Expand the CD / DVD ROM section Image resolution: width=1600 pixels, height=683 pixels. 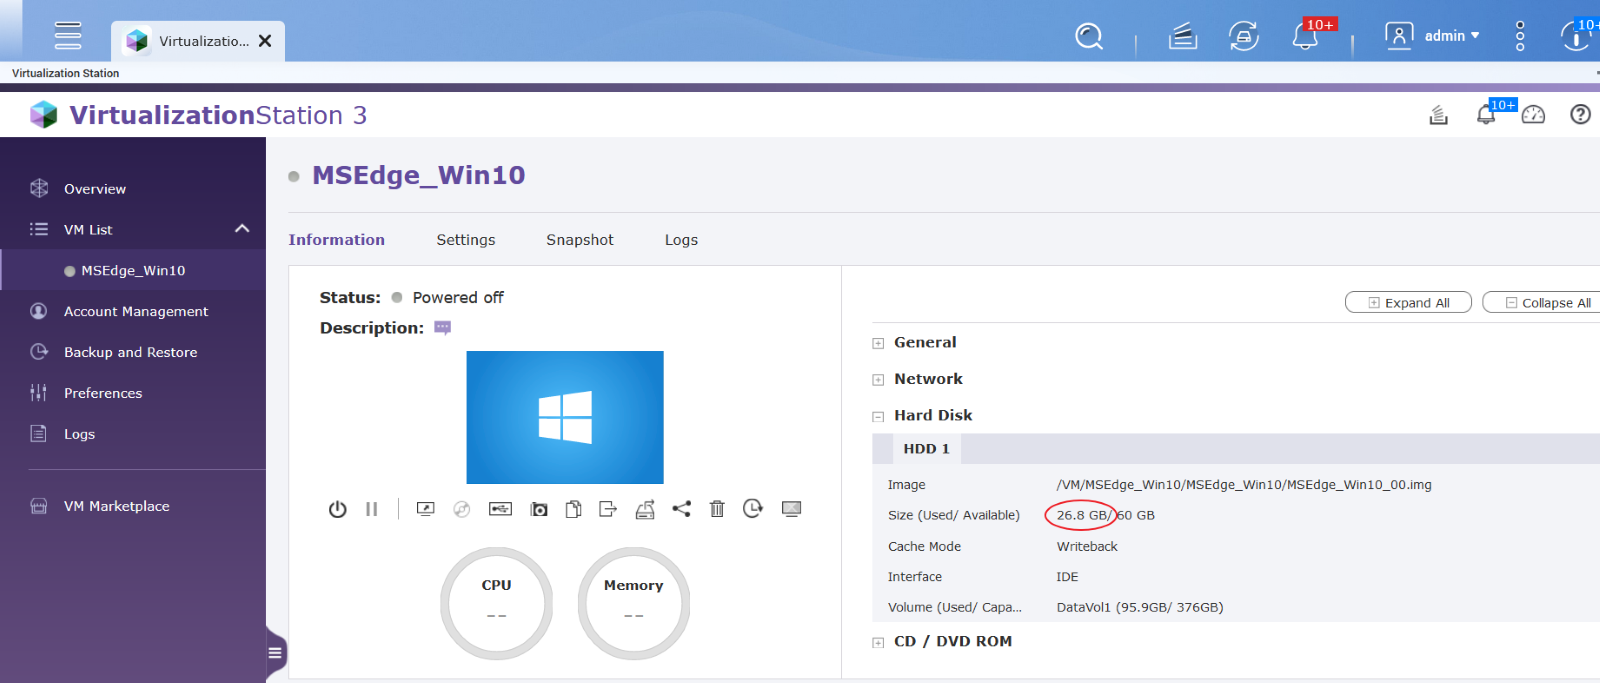point(878,642)
